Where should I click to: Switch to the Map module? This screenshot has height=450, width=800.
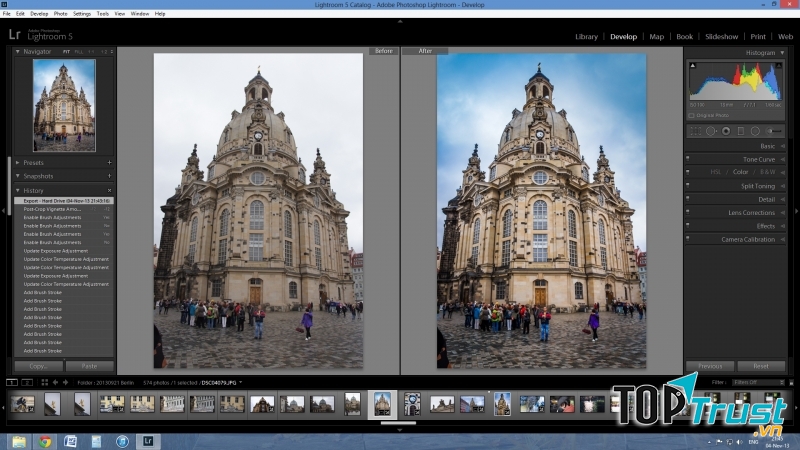[657, 37]
